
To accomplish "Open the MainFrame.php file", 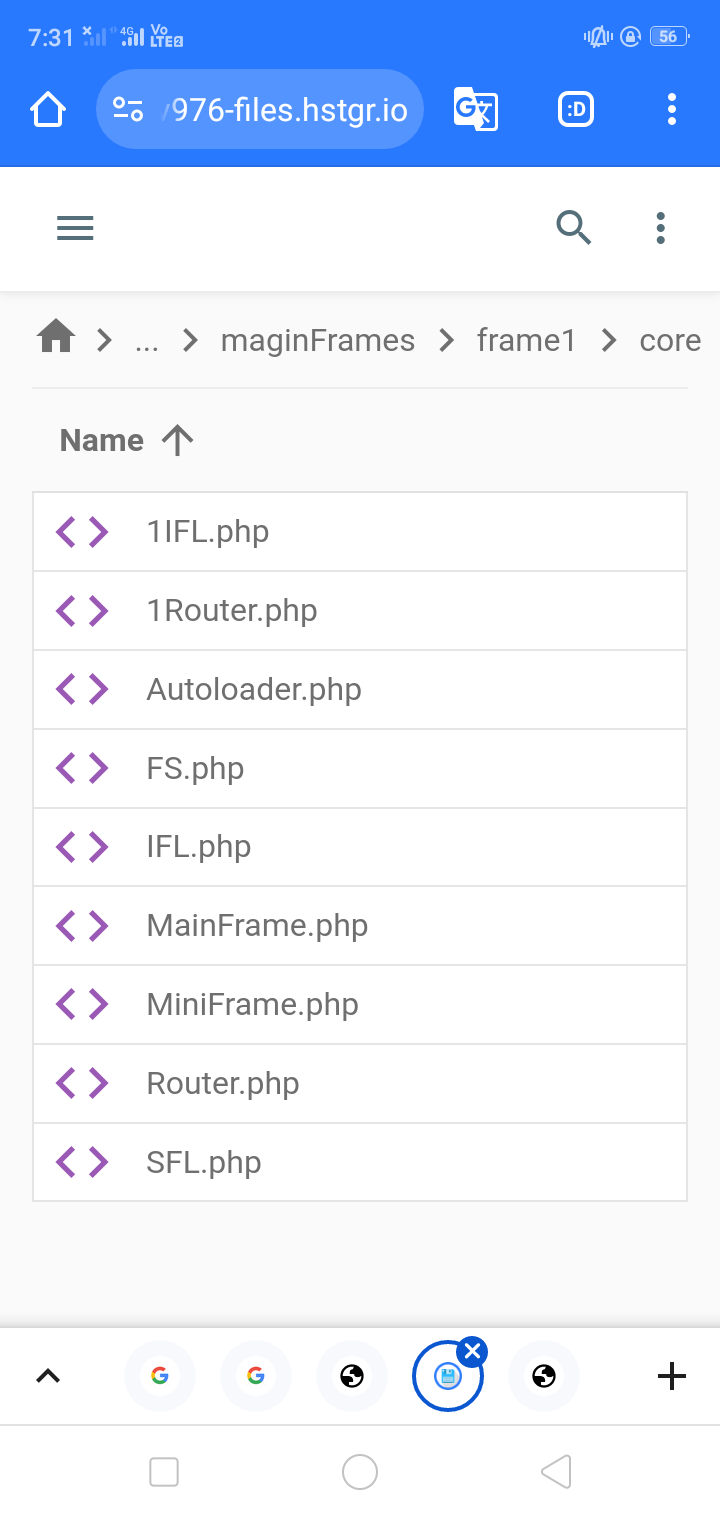I will [257, 925].
